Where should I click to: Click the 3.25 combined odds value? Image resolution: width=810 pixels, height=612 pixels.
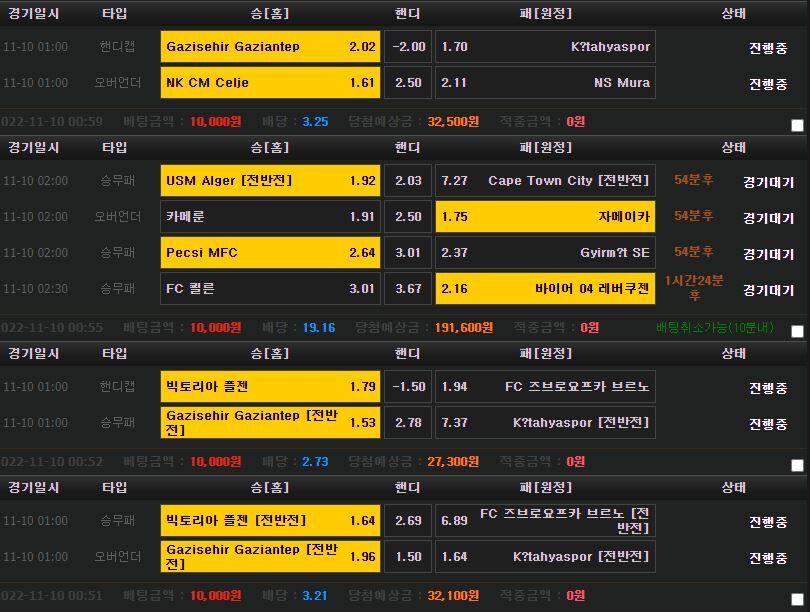tap(315, 122)
